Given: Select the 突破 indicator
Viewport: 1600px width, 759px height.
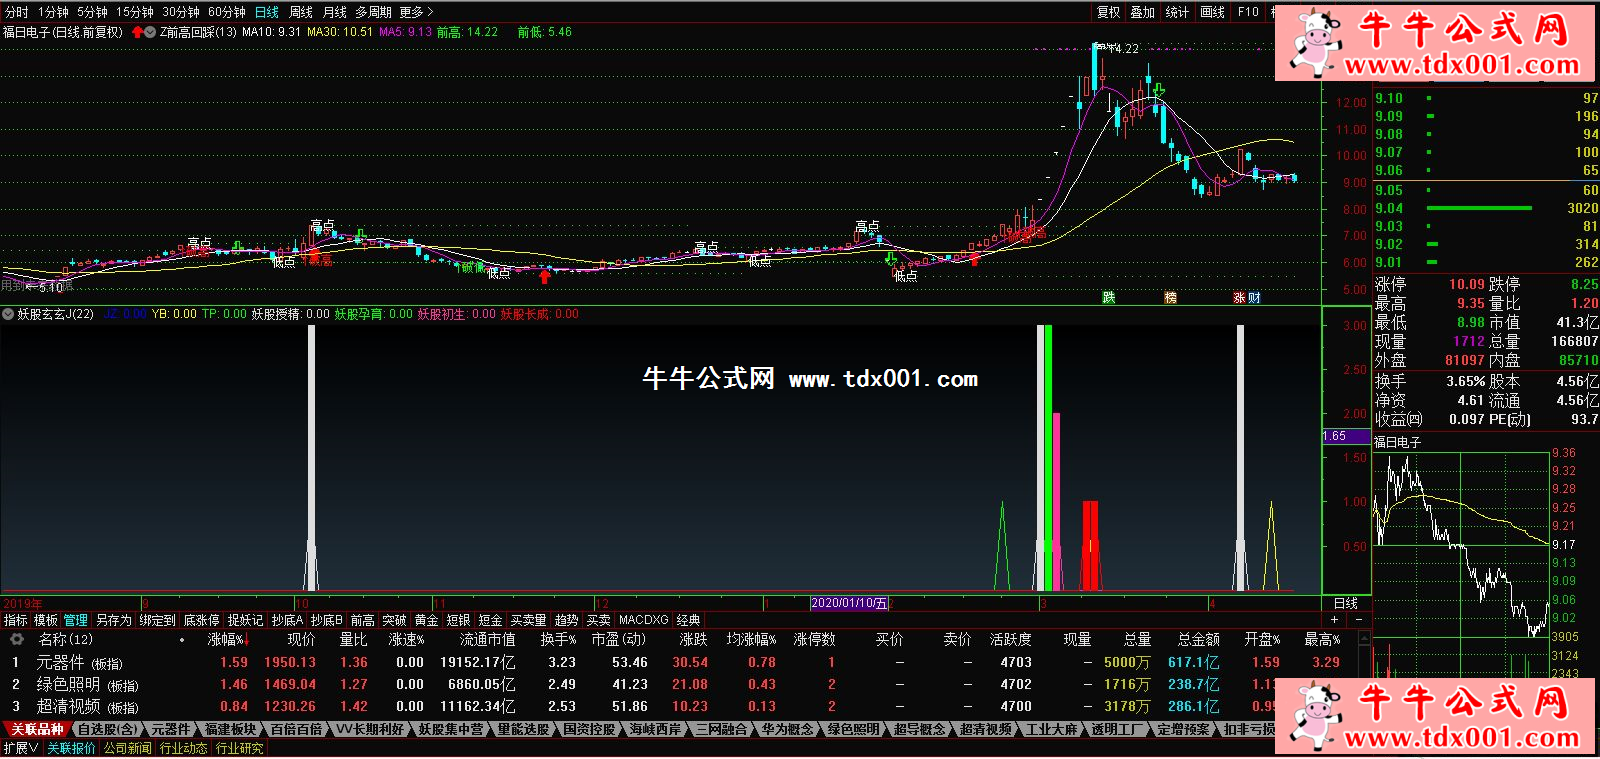Looking at the screenshot, I should (x=394, y=620).
